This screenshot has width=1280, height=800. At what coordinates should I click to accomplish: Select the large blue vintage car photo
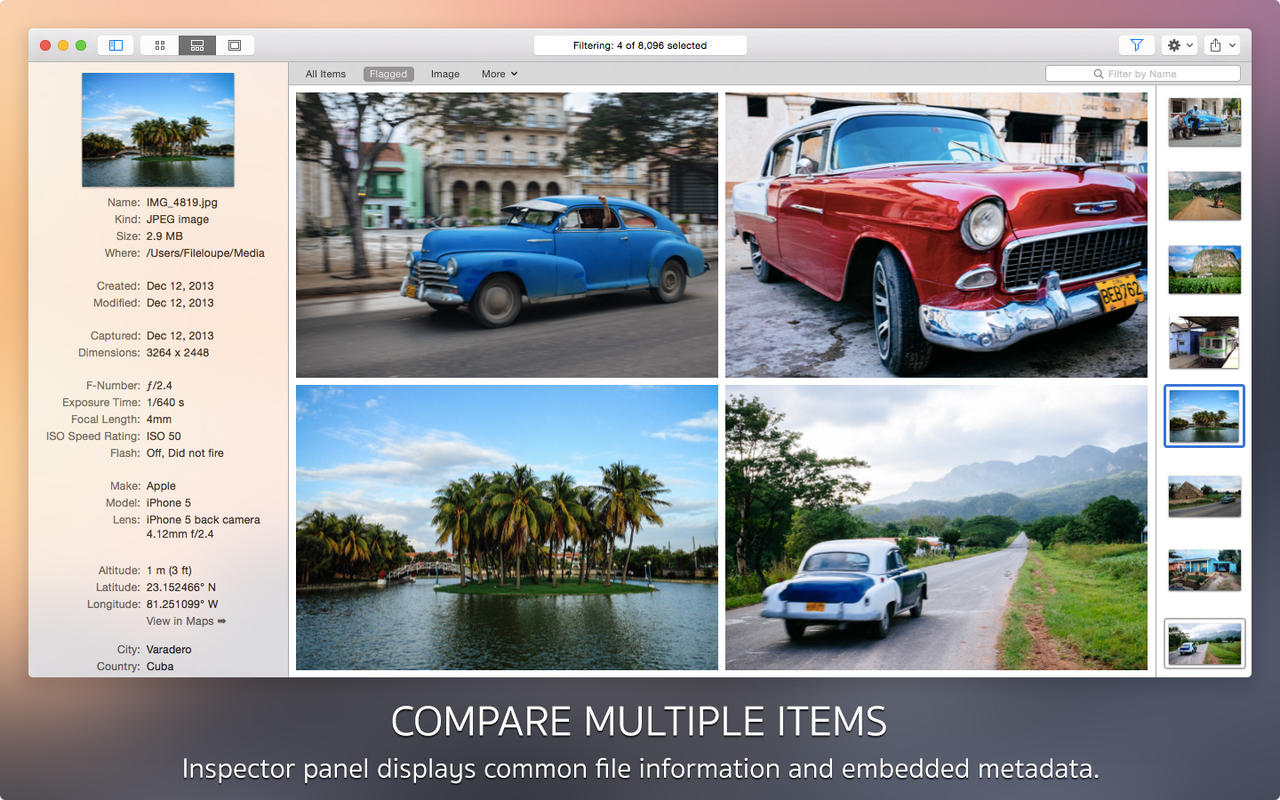[507, 235]
